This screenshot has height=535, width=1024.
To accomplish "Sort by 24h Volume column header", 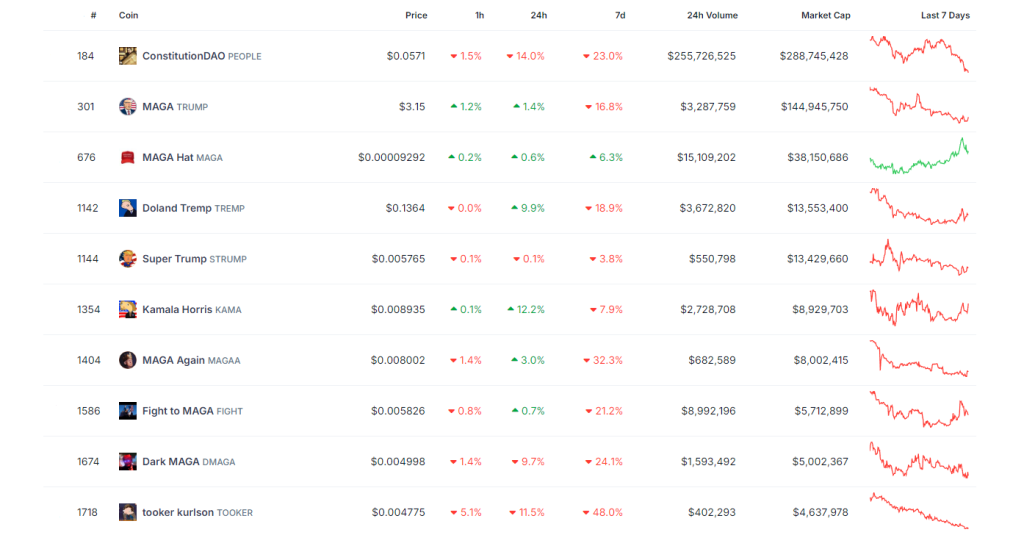I will (712, 15).
